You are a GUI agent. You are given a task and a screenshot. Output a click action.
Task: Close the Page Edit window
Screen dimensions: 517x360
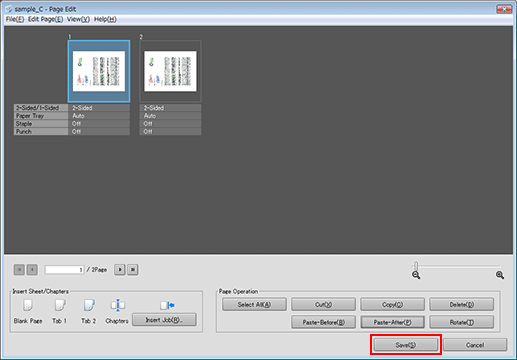504,9
